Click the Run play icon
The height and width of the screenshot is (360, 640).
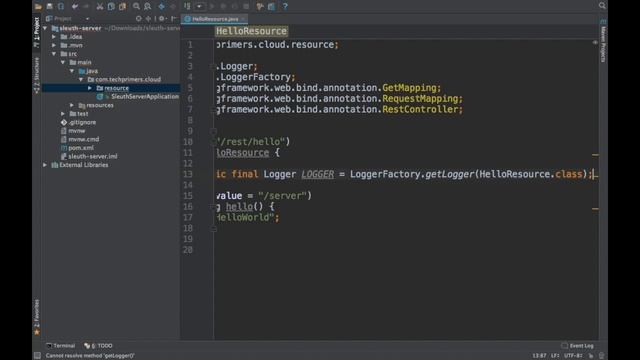(x=212, y=6)
